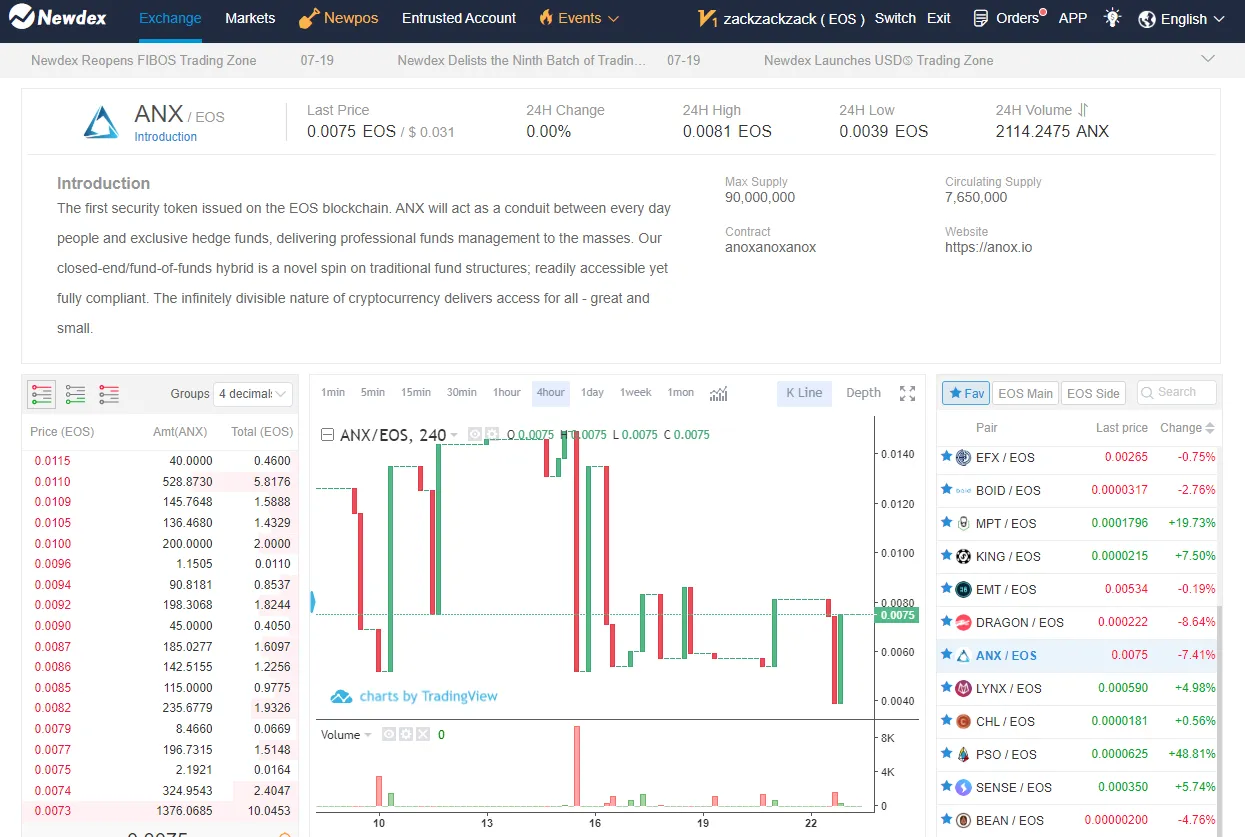Set chart interval to 1day
The width and height of the screenshot is (1245, 837).
593,393
